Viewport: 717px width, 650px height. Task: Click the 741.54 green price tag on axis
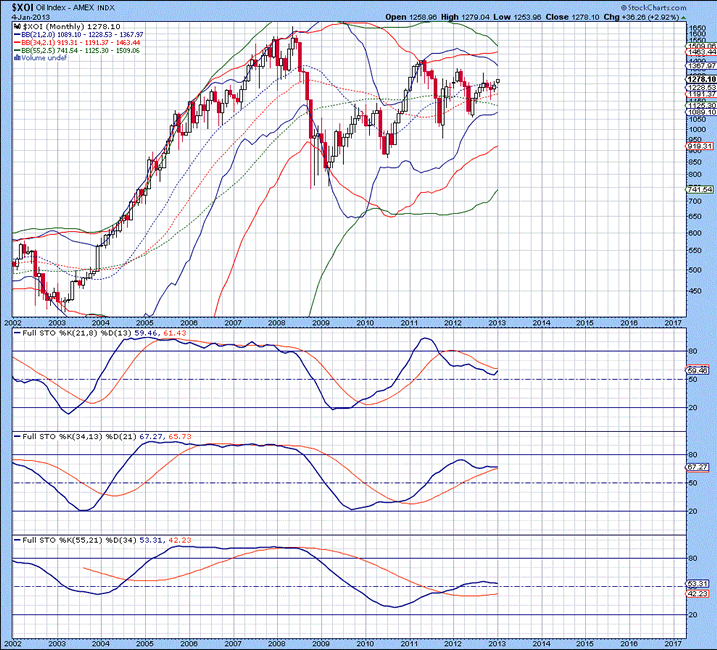[700, 189]
